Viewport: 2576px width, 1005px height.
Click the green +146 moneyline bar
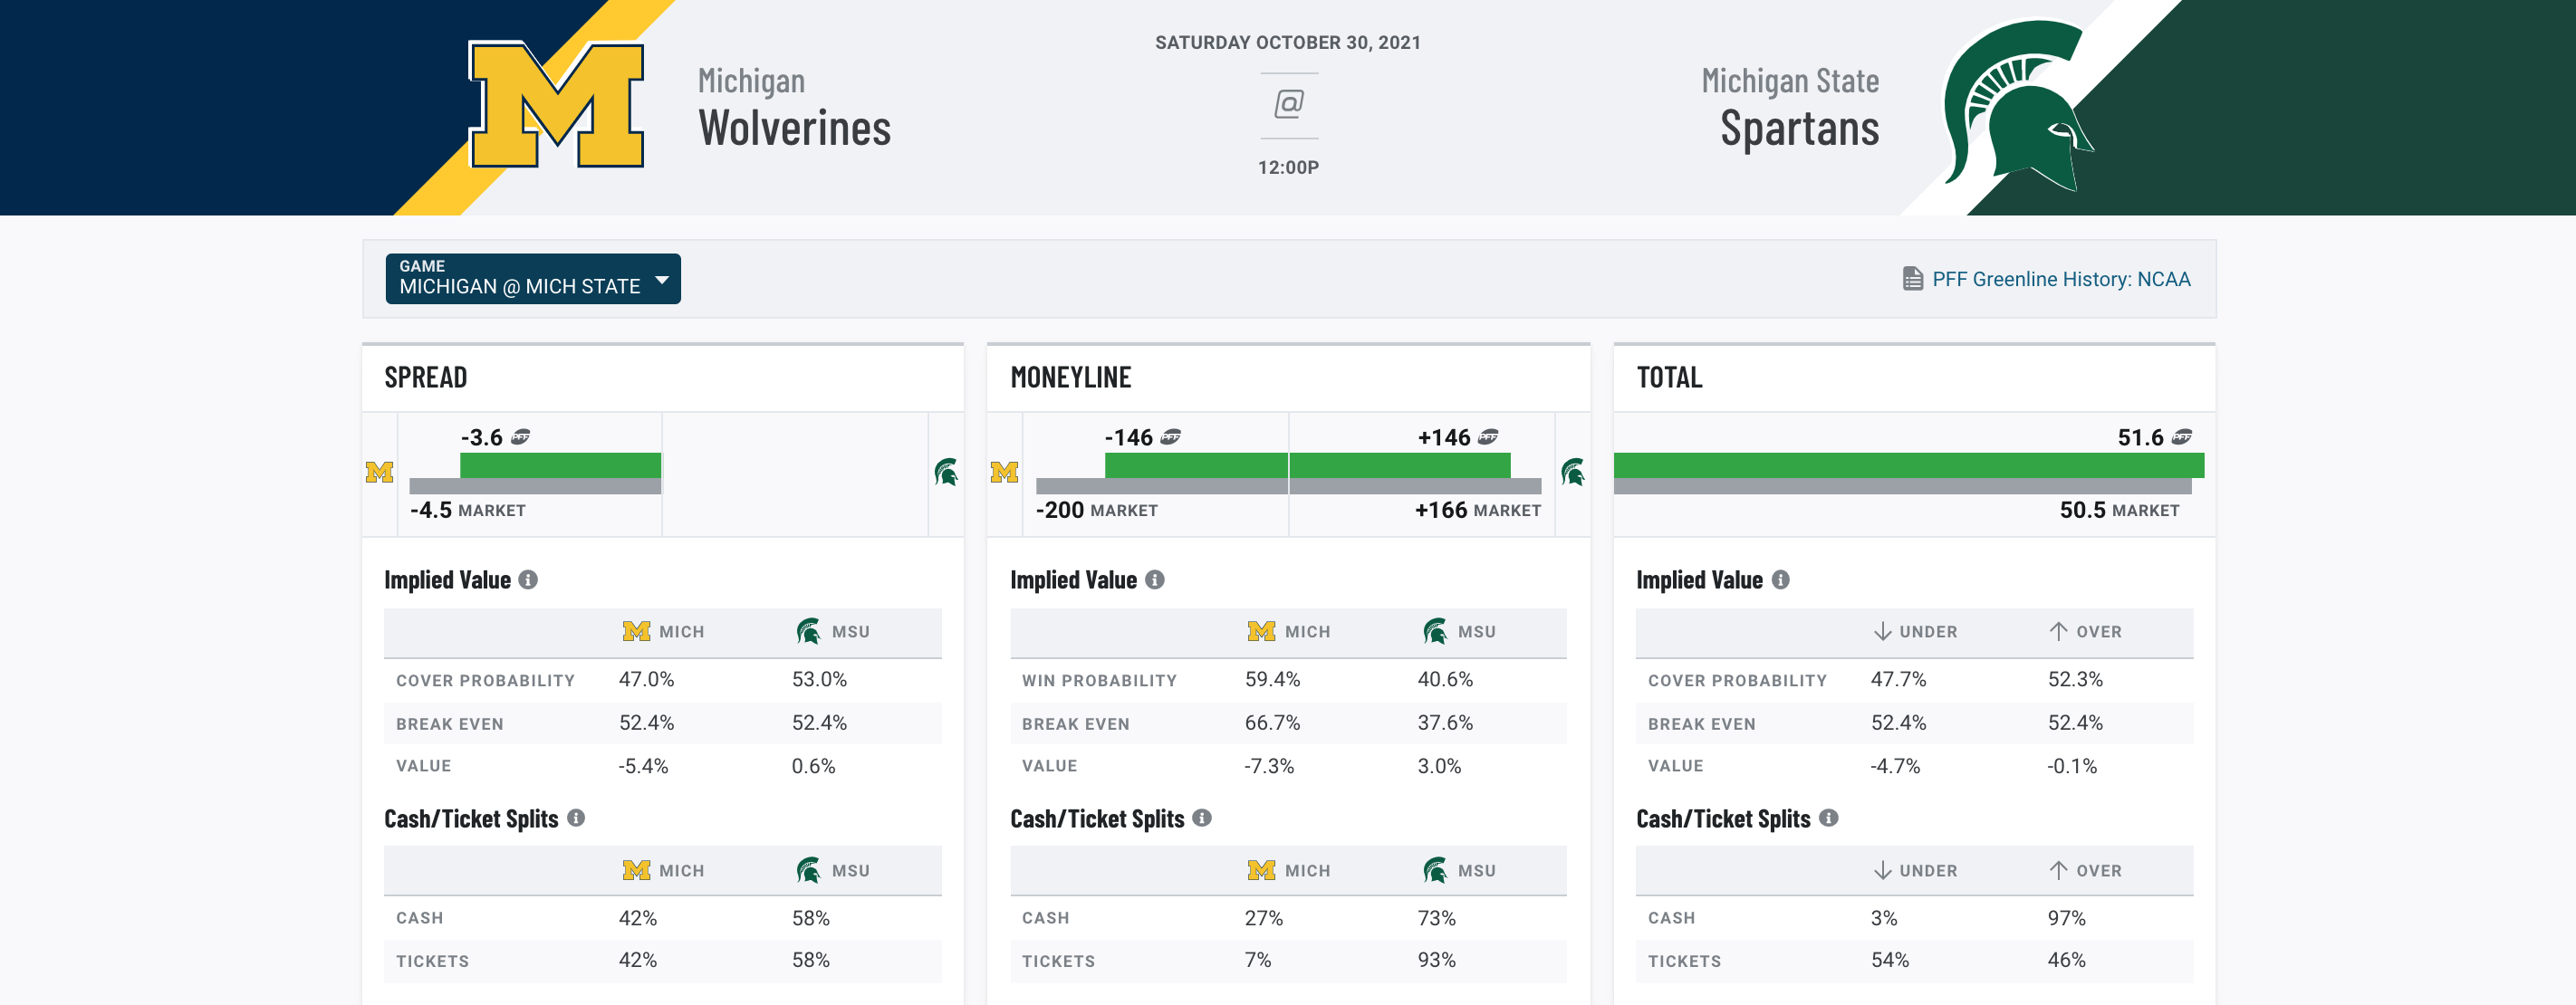pos(1400,465)
